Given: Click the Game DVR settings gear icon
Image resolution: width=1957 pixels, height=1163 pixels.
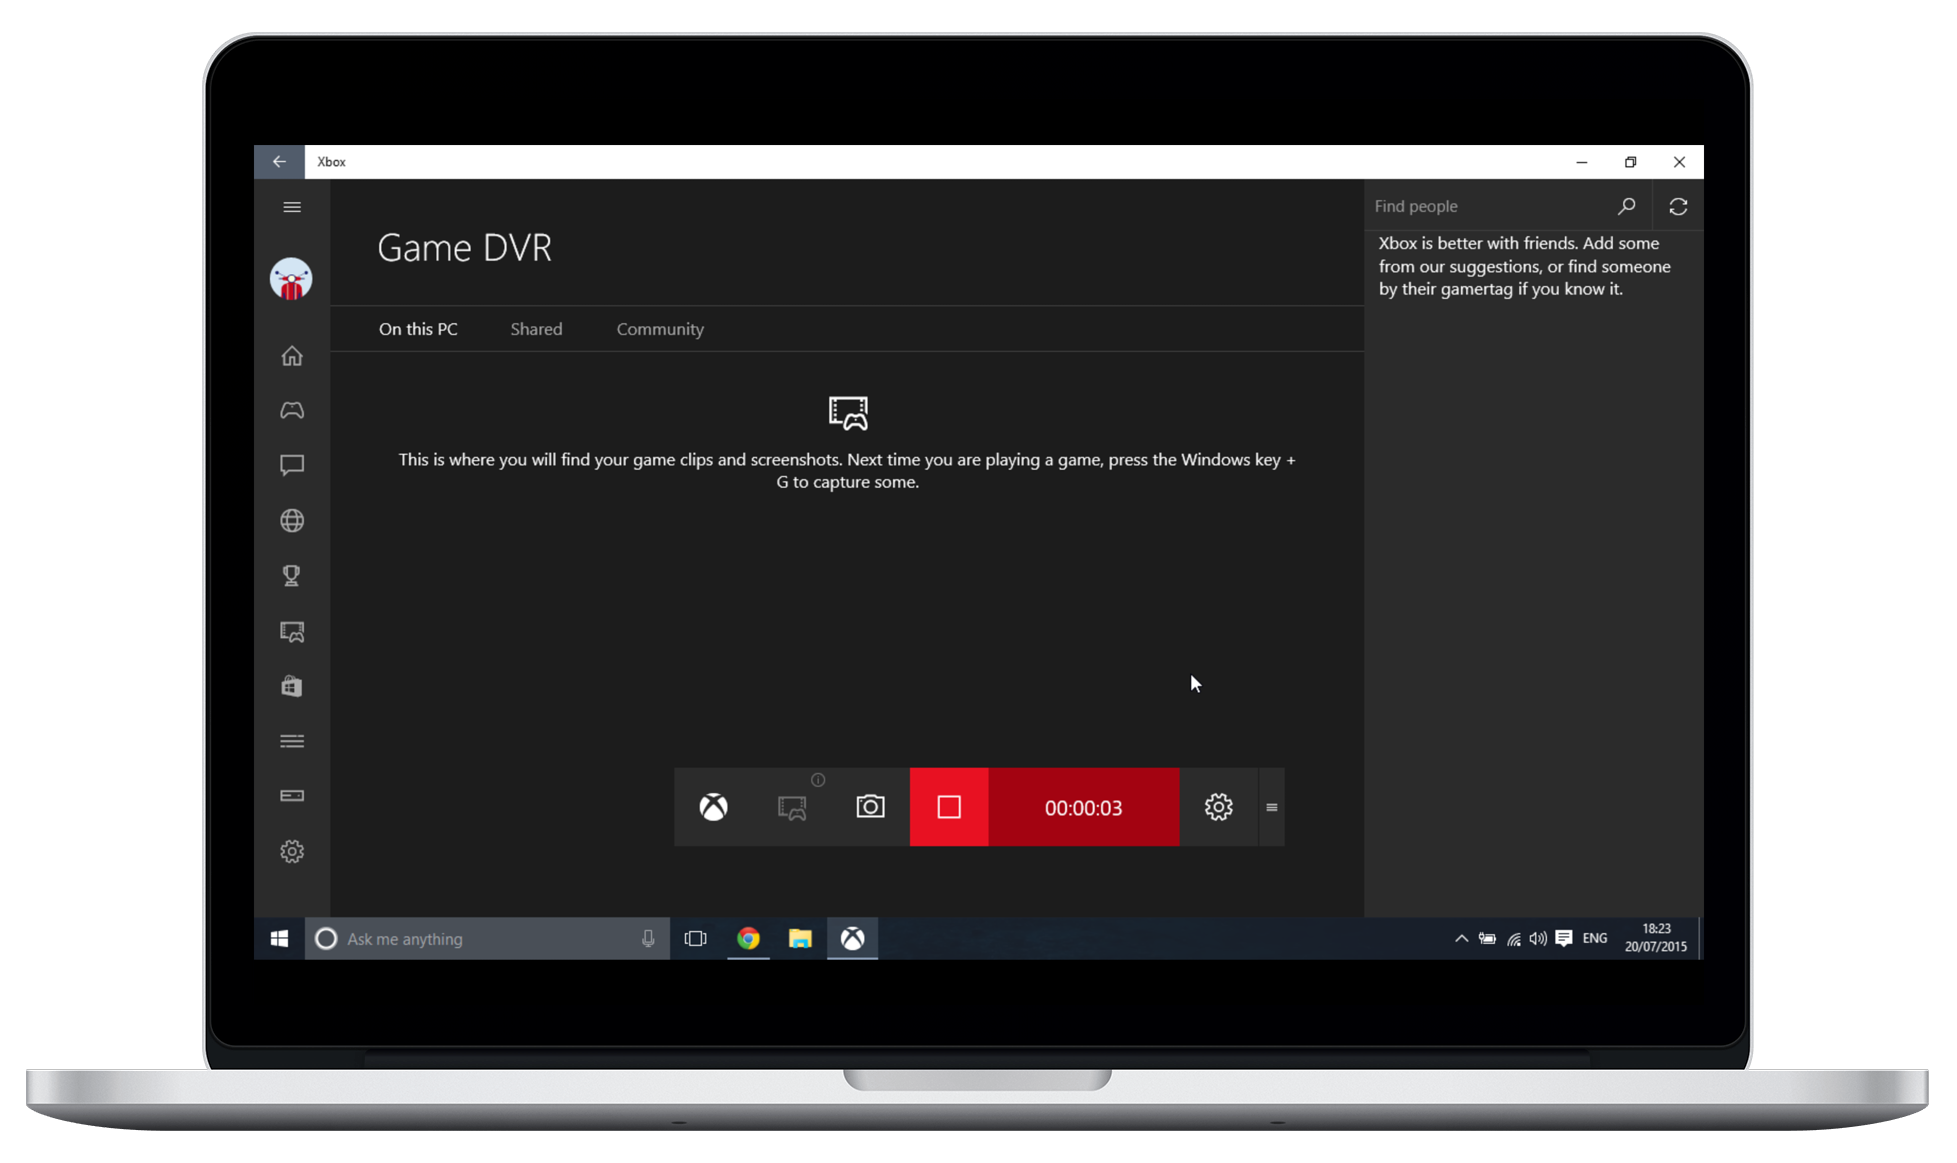Looking at the screenshot, I should (1219, 807).
